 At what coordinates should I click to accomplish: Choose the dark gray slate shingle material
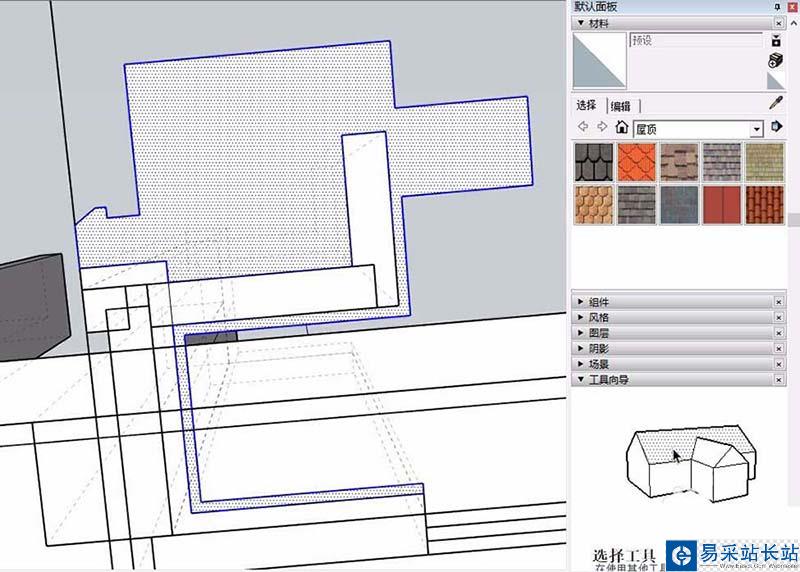(636, 205)
